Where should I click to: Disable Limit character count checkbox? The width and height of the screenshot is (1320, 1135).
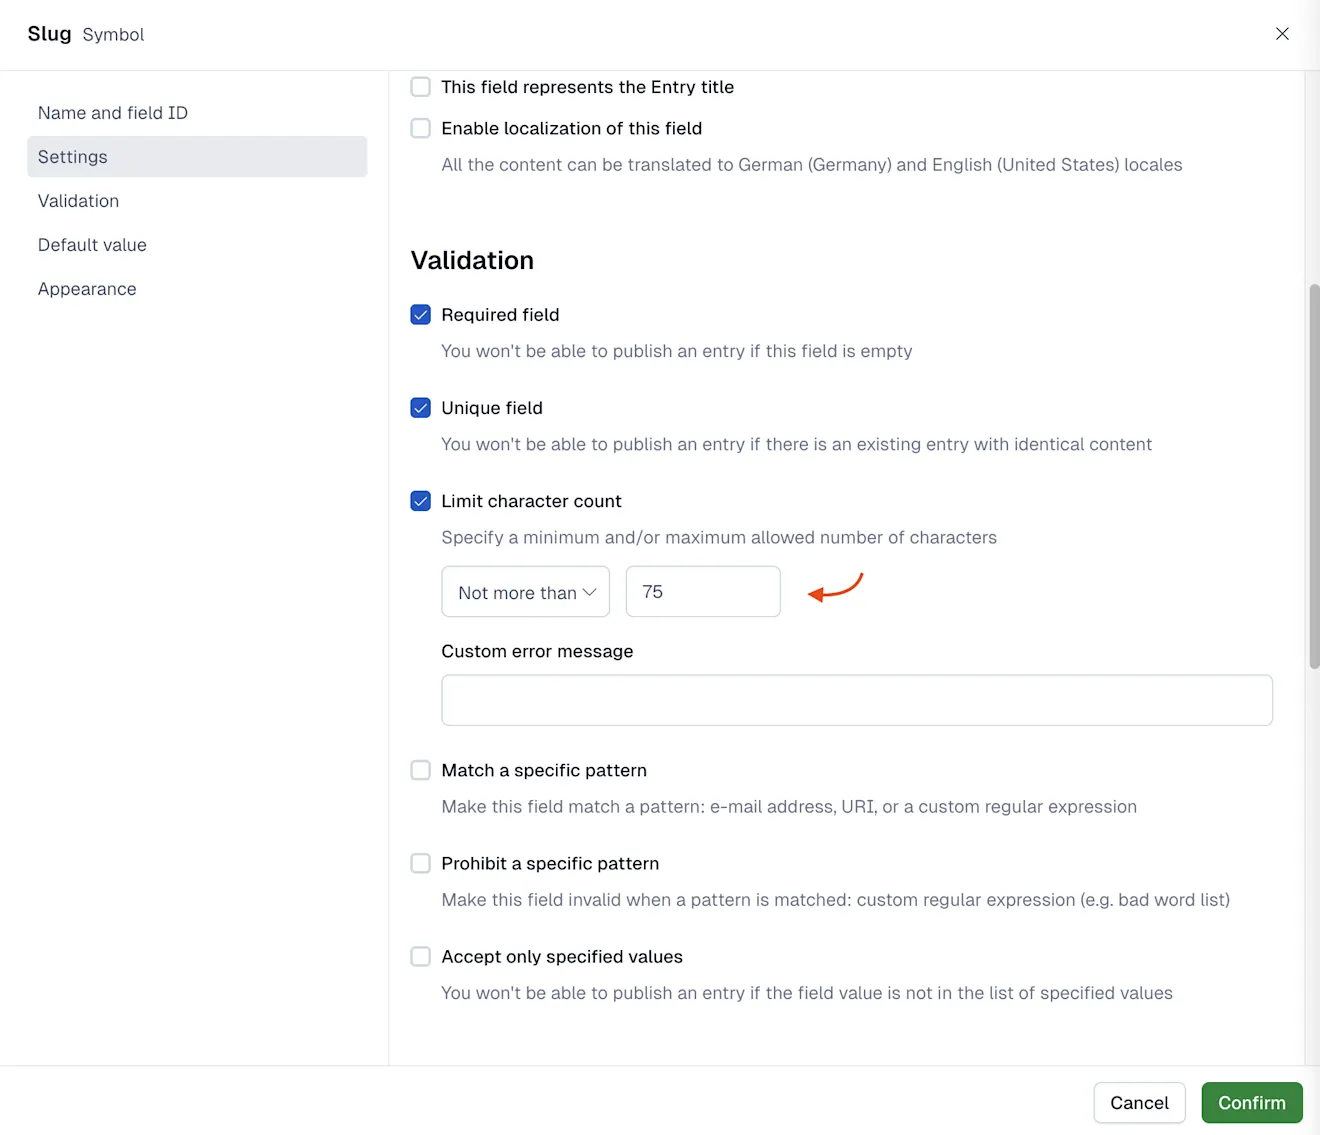tap(421, 501)
